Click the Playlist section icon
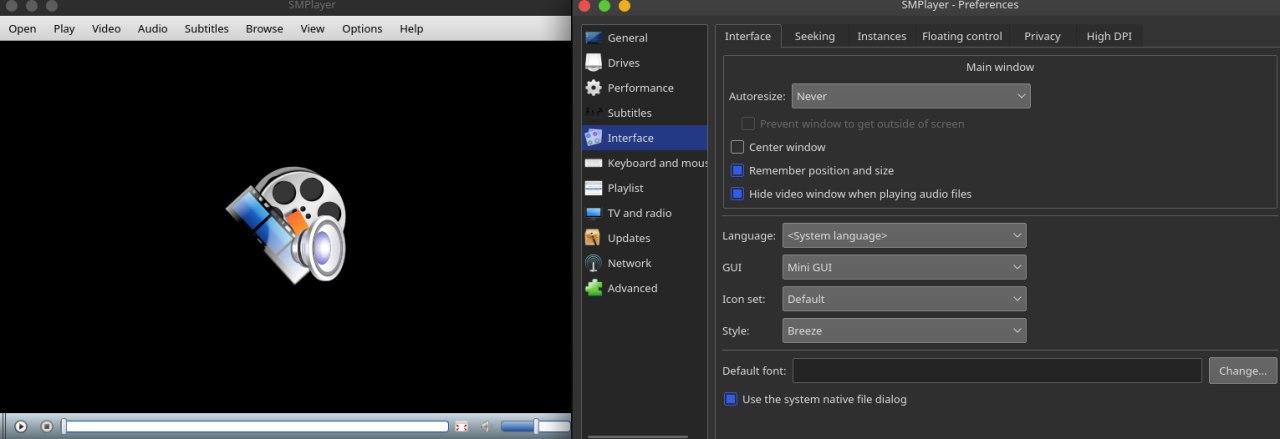The width and height of the screenshot is (1280, 439). point(594,188)
